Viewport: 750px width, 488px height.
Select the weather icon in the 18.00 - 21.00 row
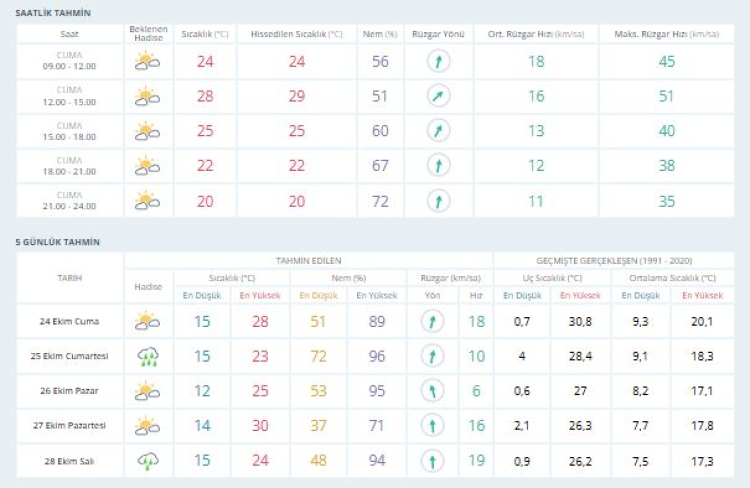(x=148, y=166)
